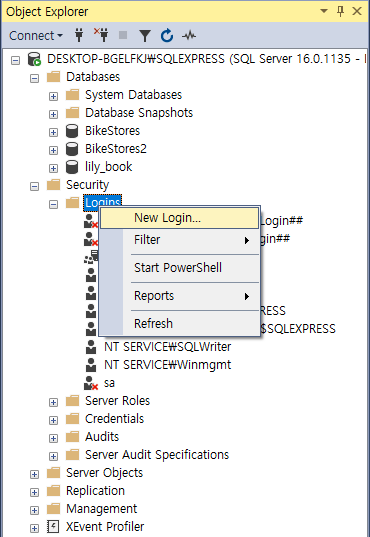Click the disabled sa login icon
Image resolution: width=370 pixels, height=537 pixels.
[x=91, y=383]
